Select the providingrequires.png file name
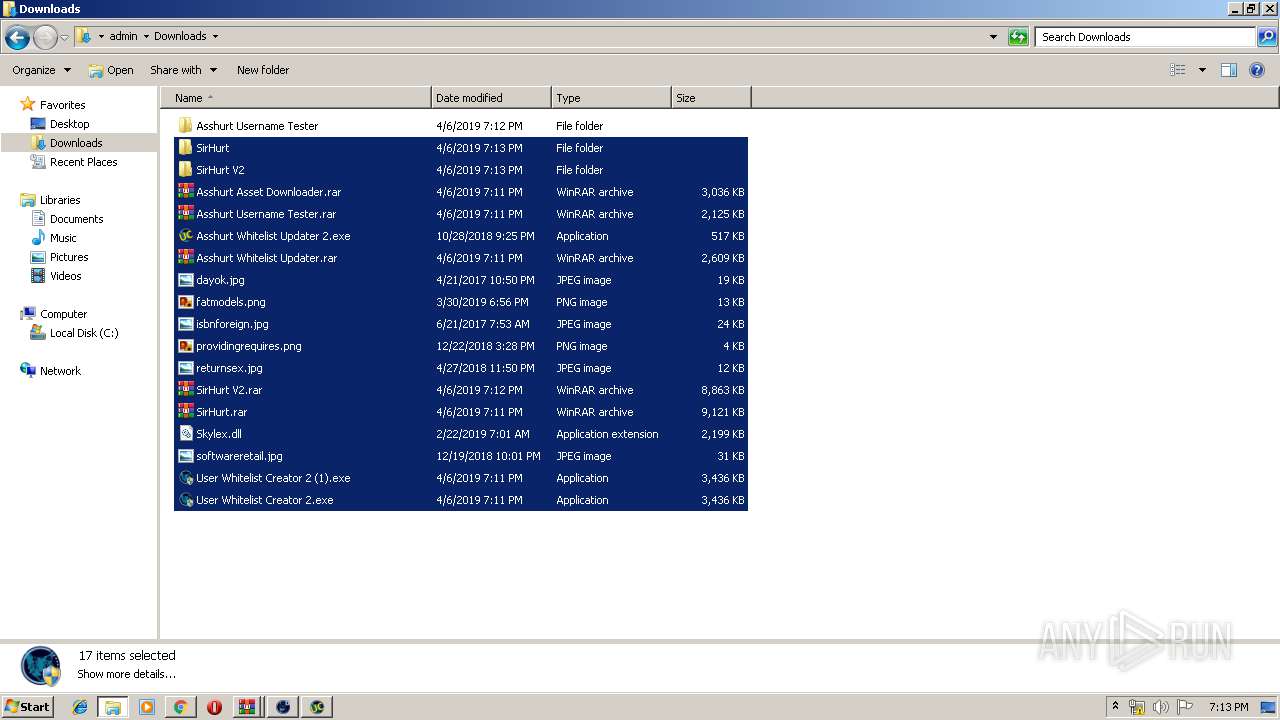The width and height of the screenshot is (1280, 720). tap(249, 346)
